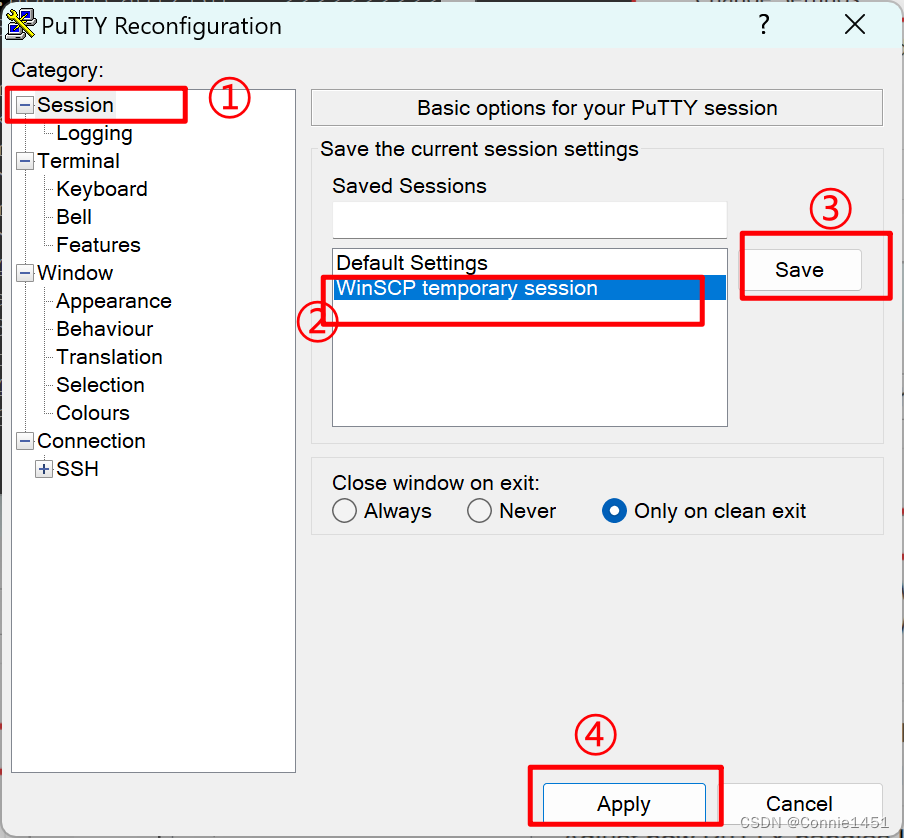This screenshot has width=904, height=838.
Task: Apply the configuration changes
Action: pos(624,803)
